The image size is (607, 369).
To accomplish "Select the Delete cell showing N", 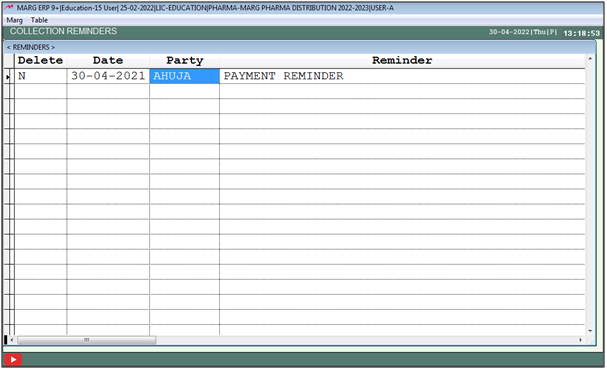I will 40,76.
